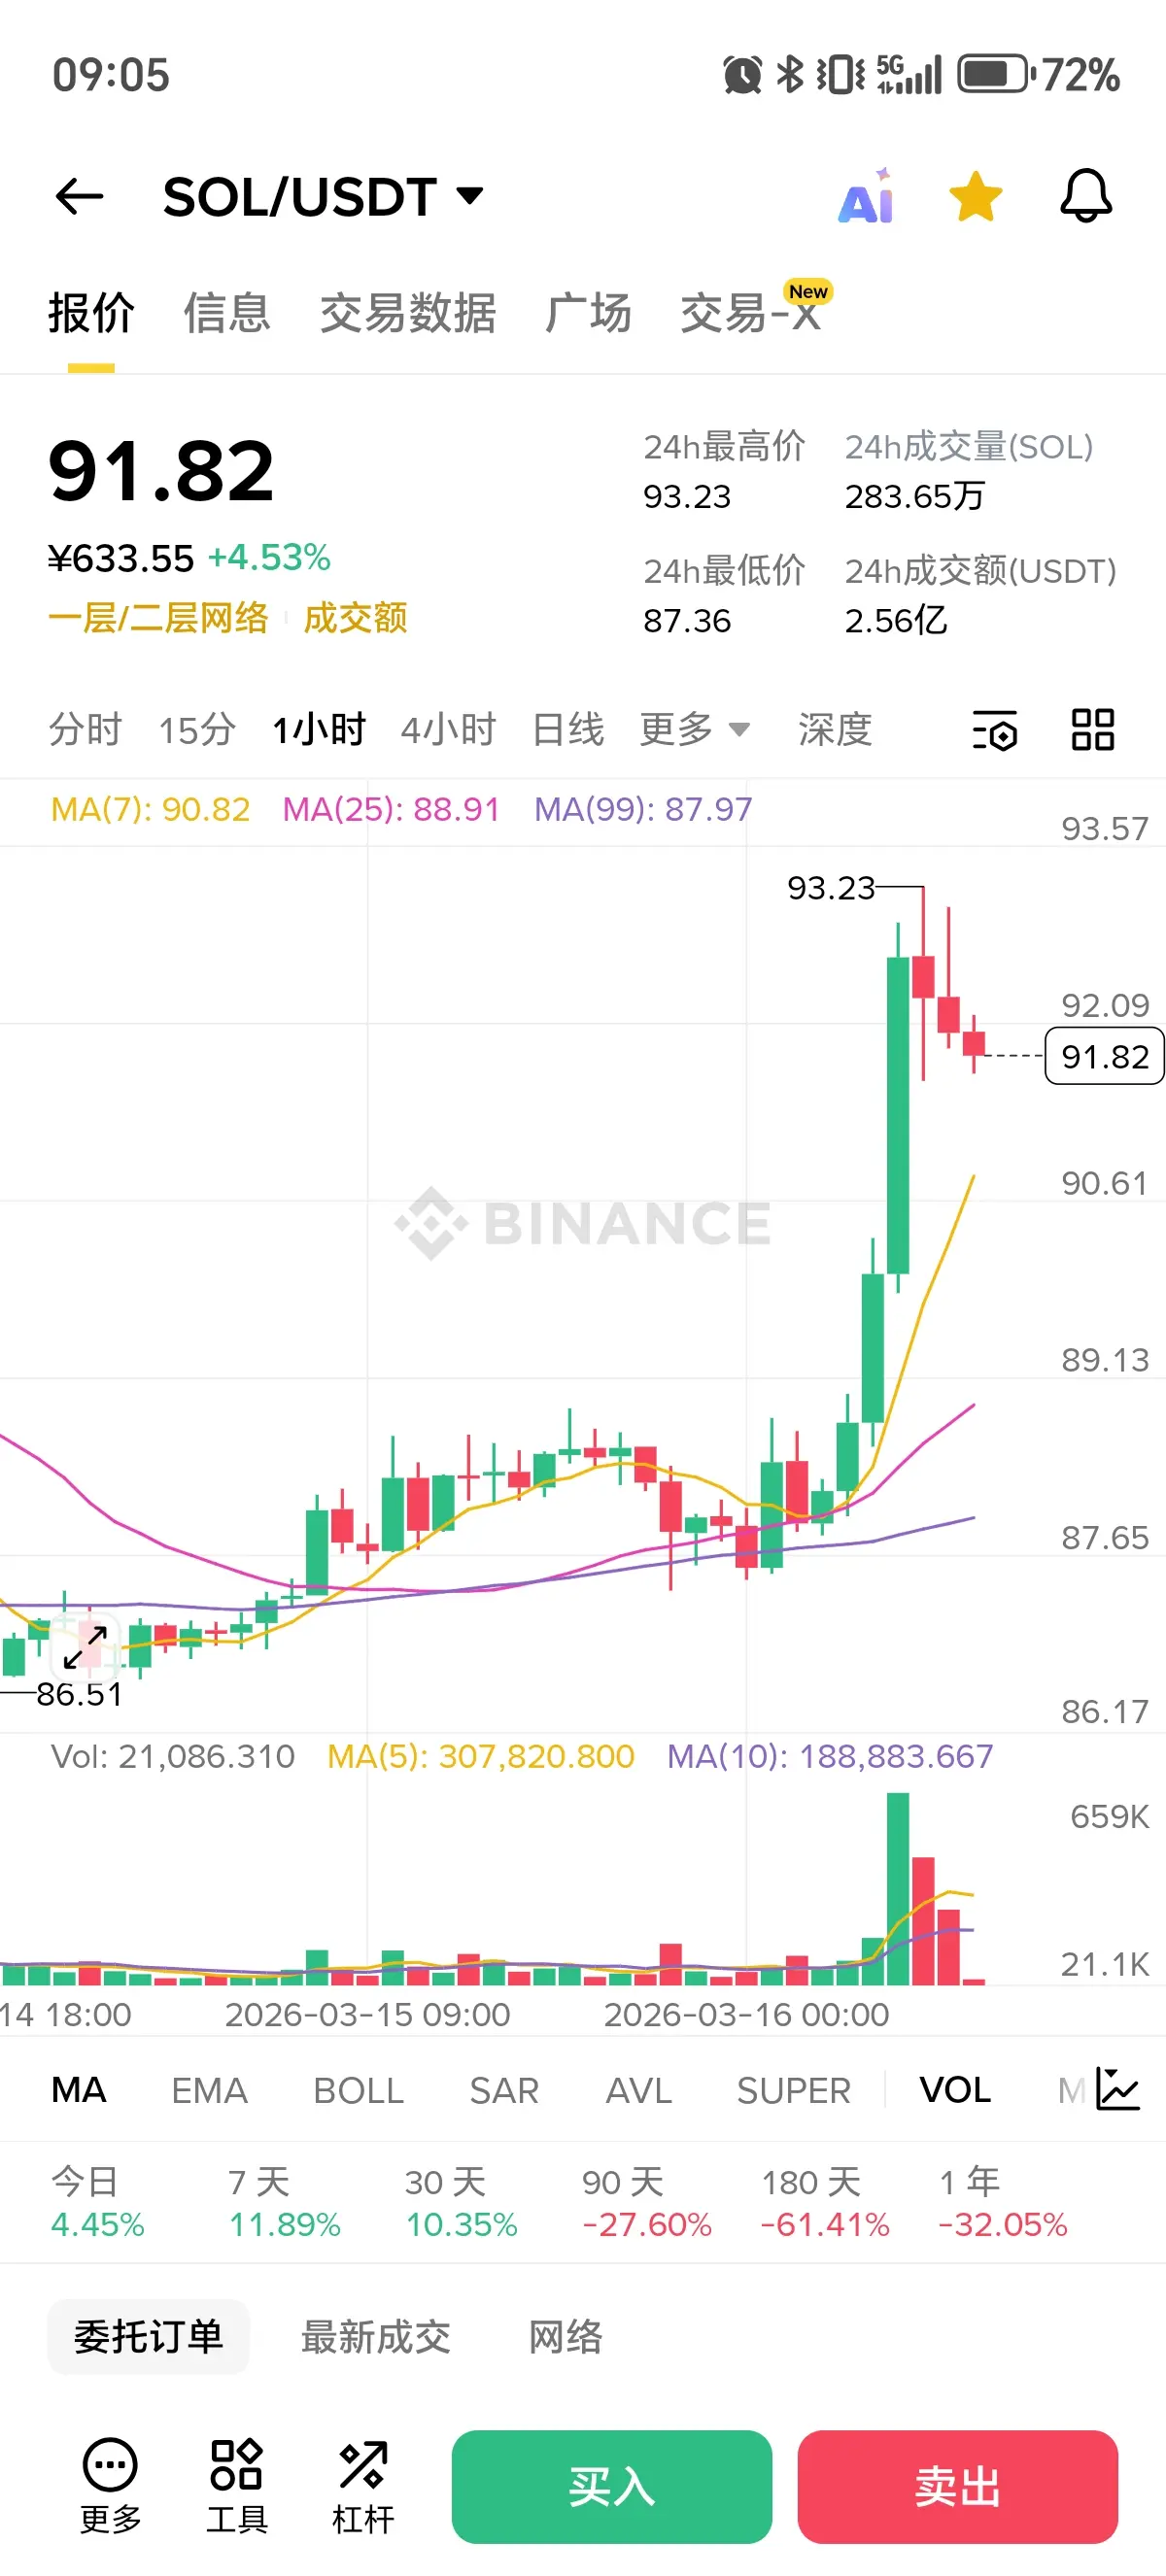Expand the SOL/USDT pair selector
1166x2576 pixels.
[324, 196]
